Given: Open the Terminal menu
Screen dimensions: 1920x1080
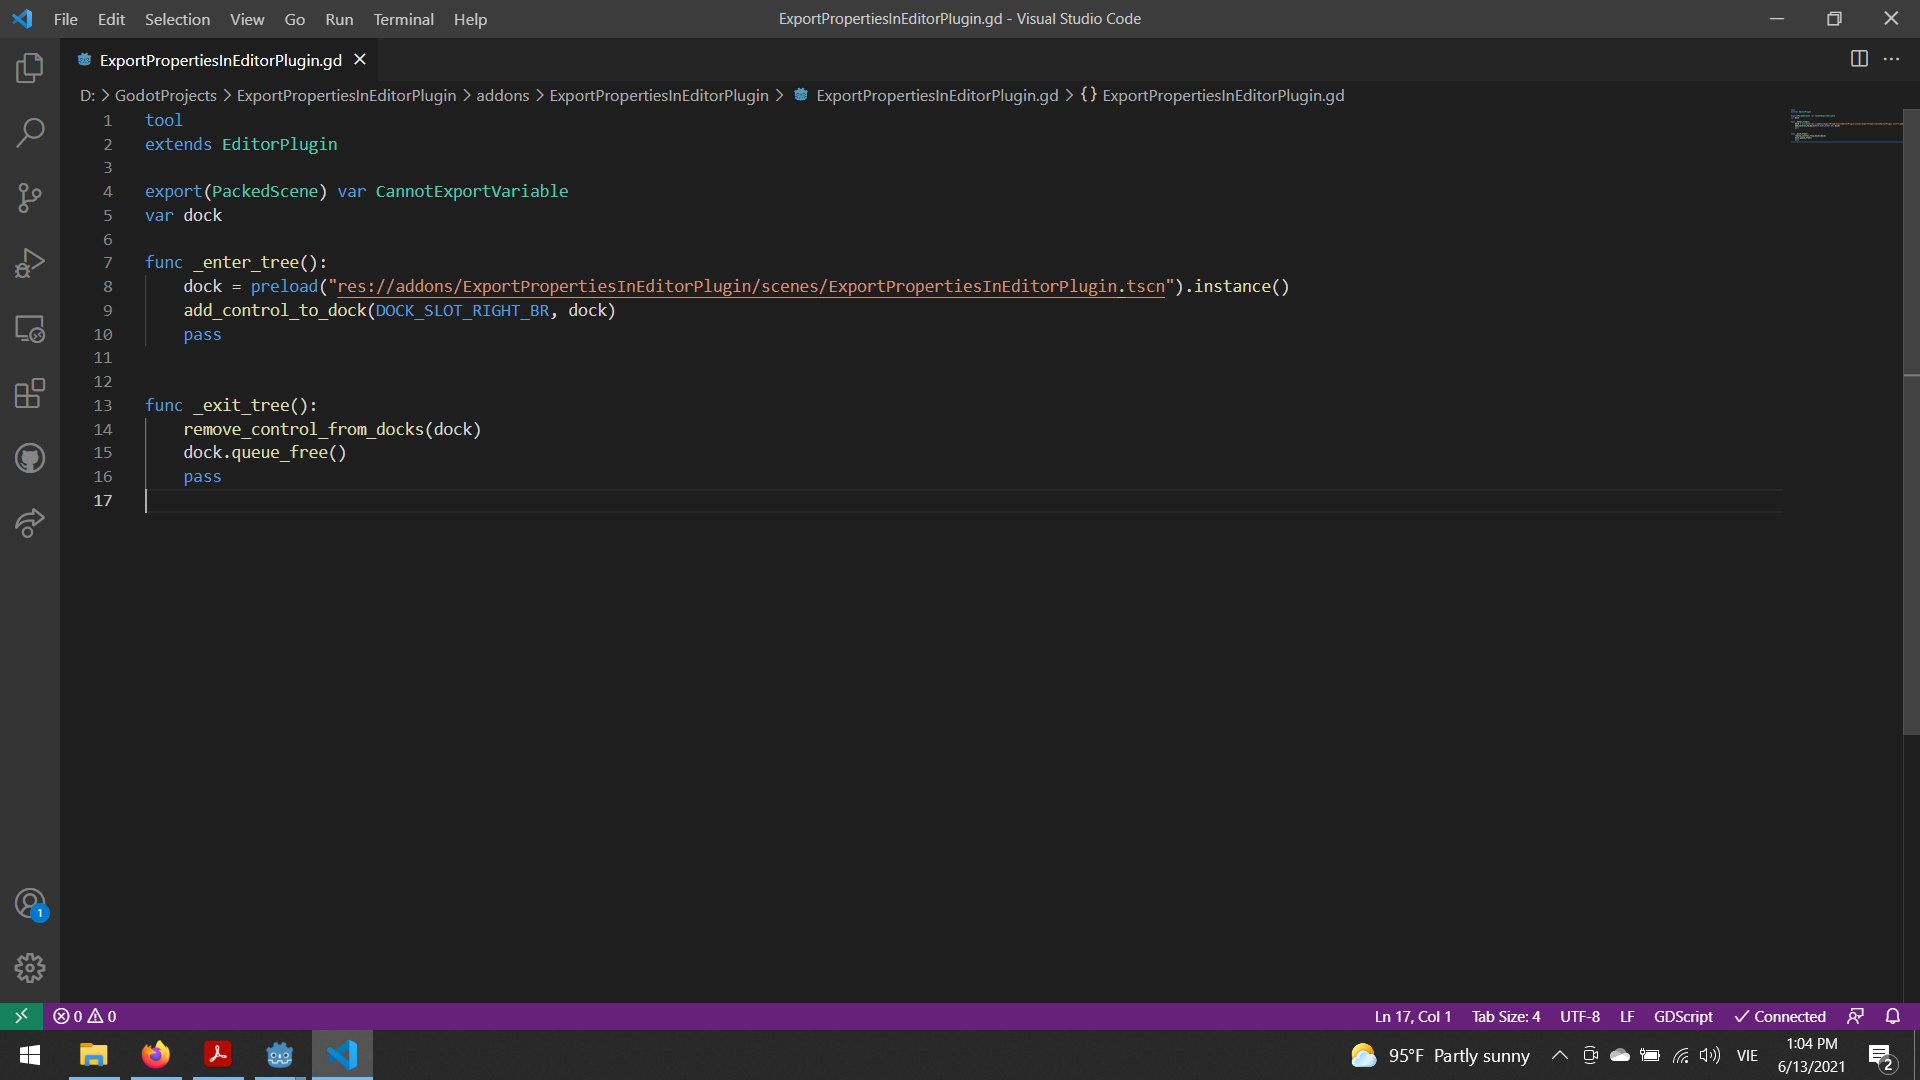Looking at the screenshot, I should click(x=403, y=19).
